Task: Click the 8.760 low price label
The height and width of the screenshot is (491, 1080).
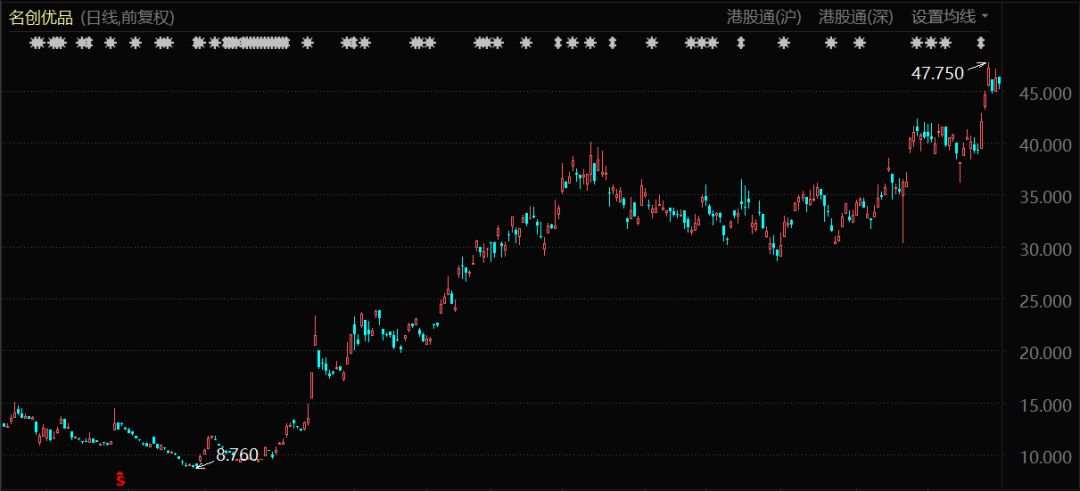Action: tap(237, 455)
